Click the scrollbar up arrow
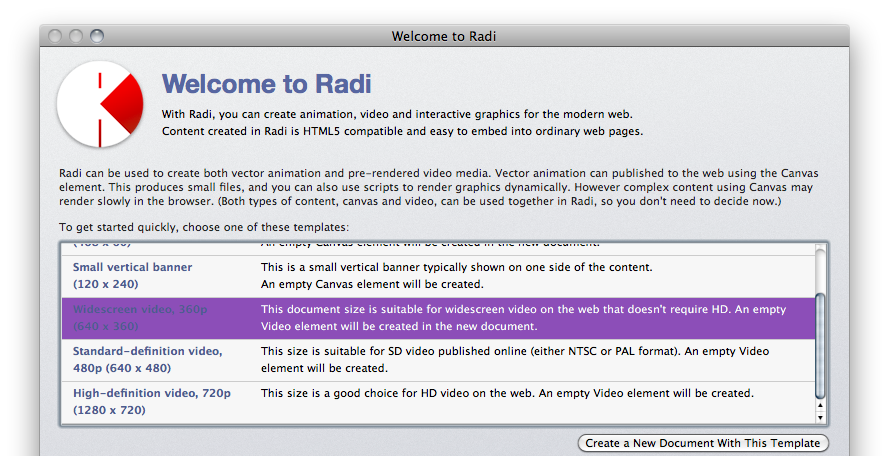The height and width of the screenshot is (456, 889). coord(820,406)
